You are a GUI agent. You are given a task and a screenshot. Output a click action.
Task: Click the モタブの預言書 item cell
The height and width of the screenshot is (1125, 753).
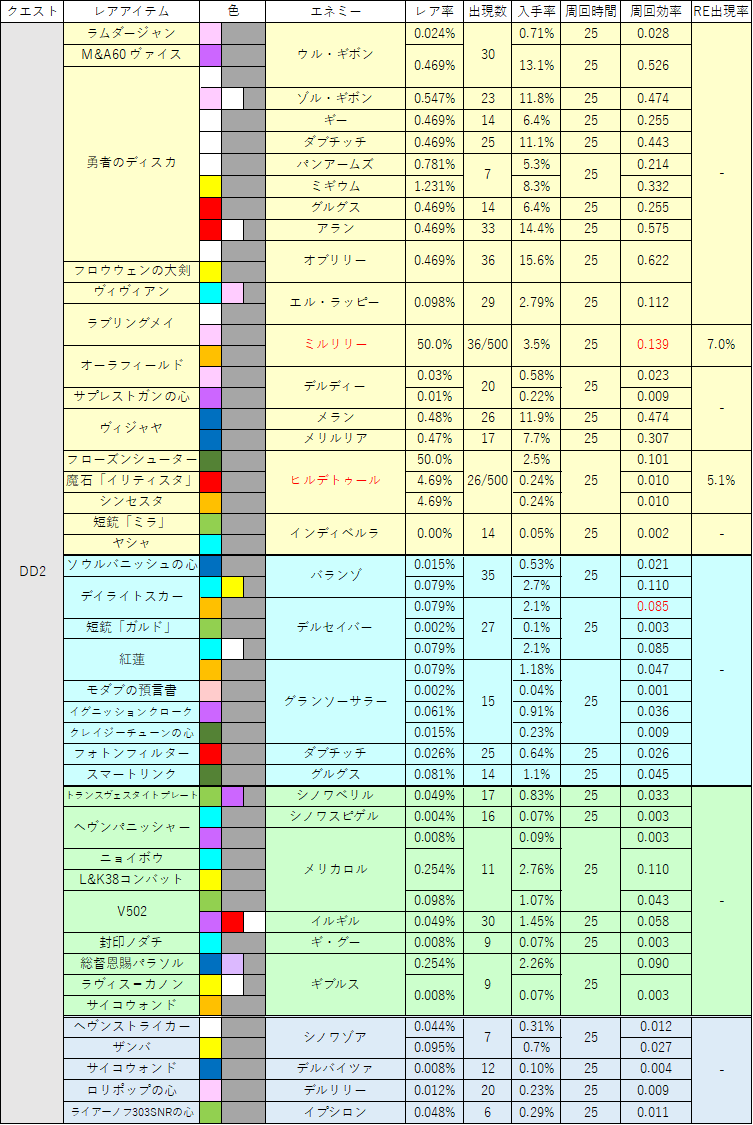click(x=131, y=691)
